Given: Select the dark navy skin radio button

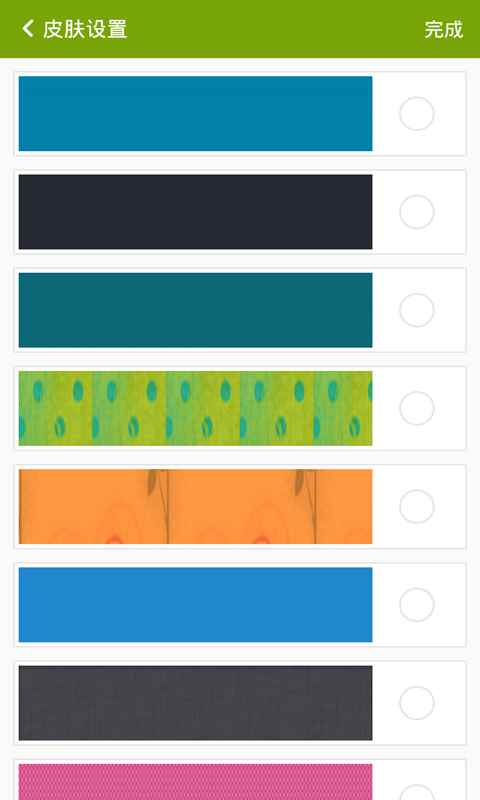Looking at the screenshot, I should [417, 212].
